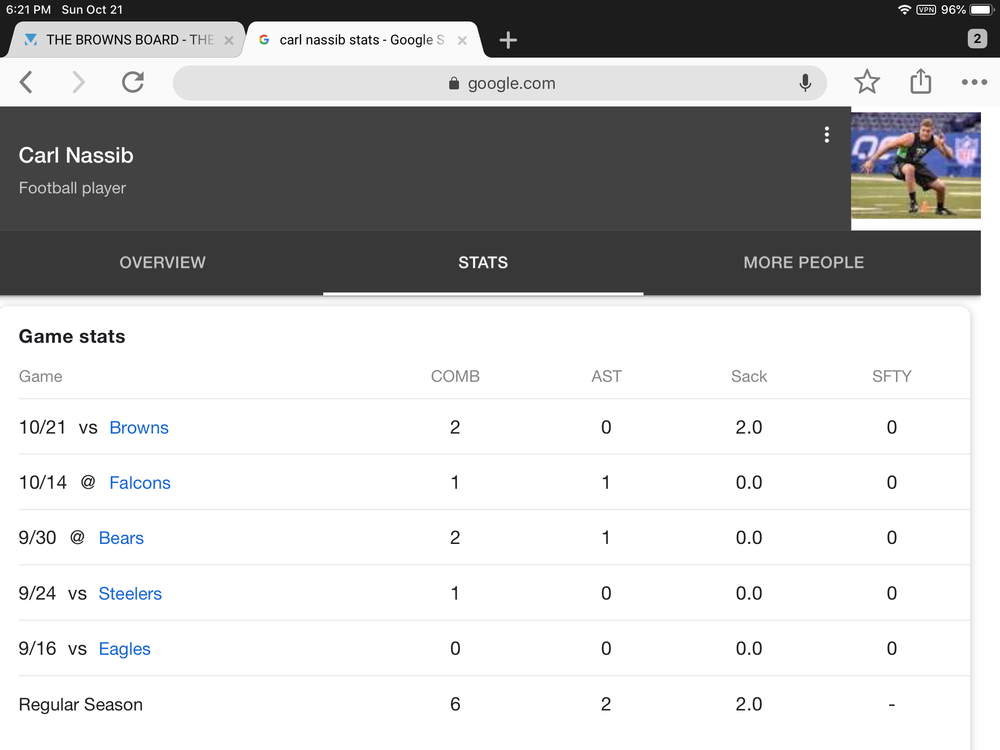Image resolution: width=1000 pixels, height=750 pixels.
Task: Tap the Wi-Fi status icon
Action: point(904,10)
